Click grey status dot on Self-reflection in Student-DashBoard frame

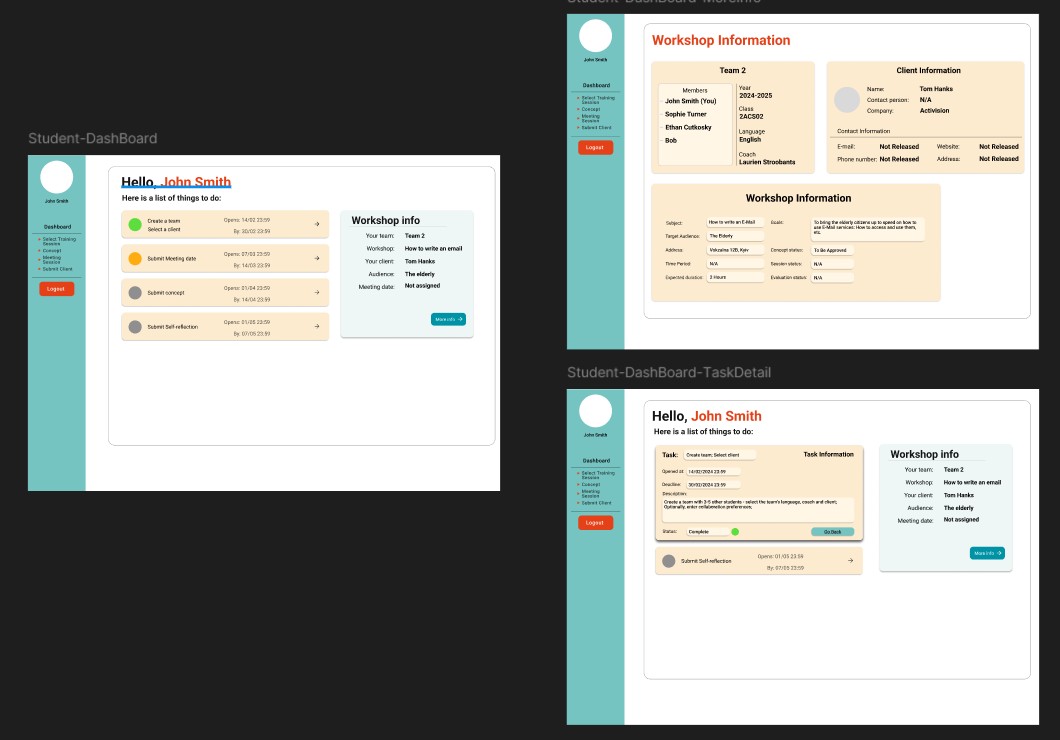click(x=135, y=326)
